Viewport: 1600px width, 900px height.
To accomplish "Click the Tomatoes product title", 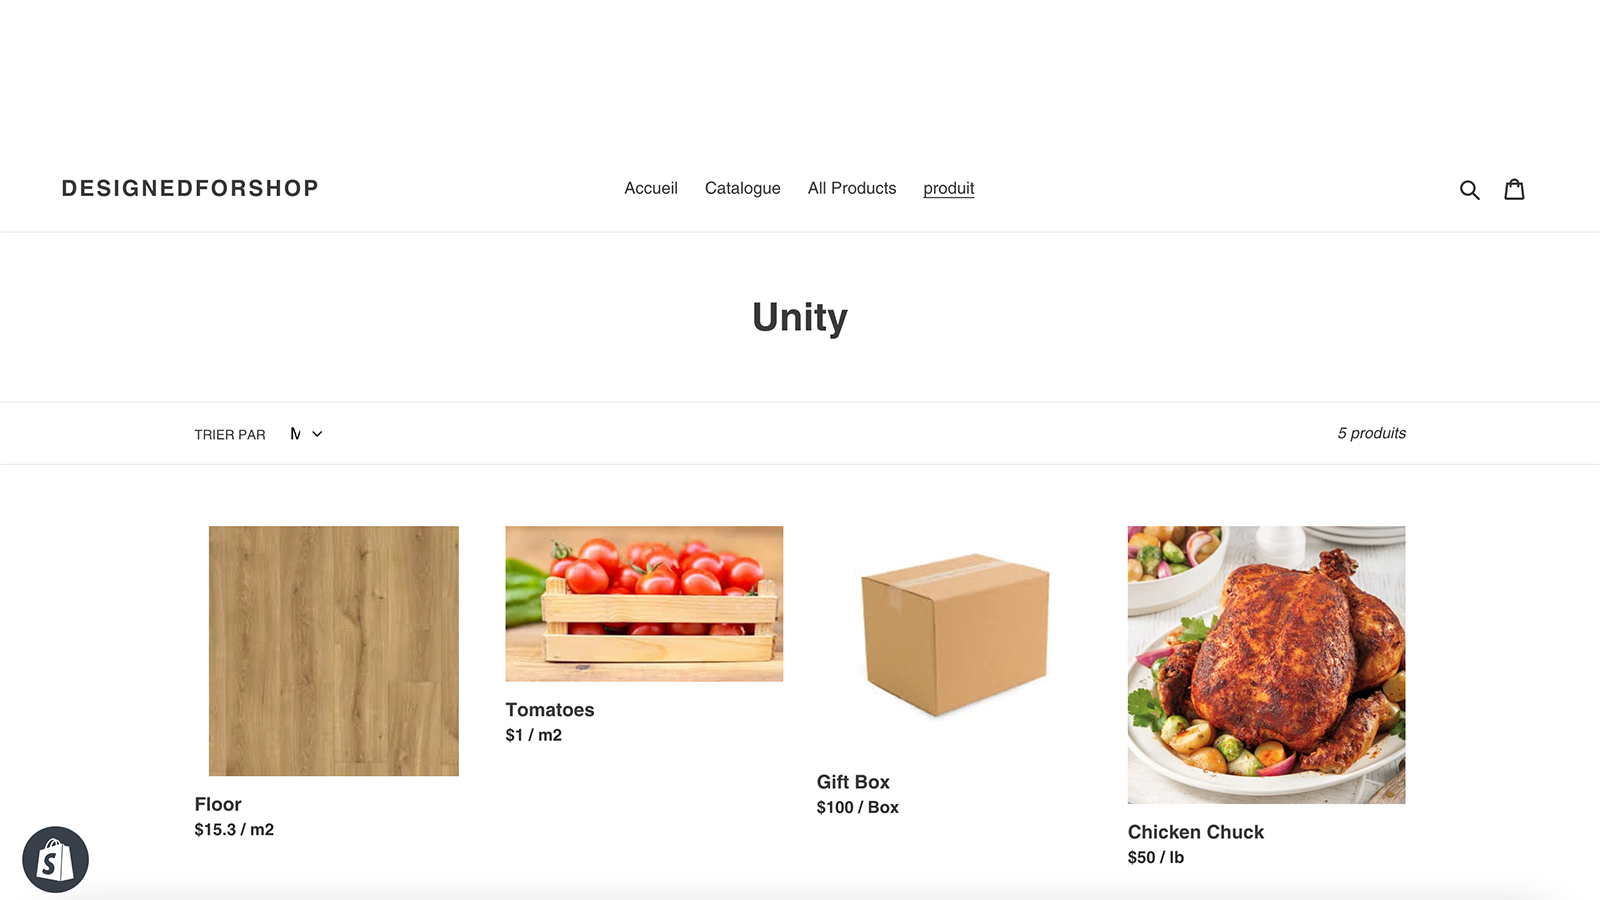I will coord(550,710).
